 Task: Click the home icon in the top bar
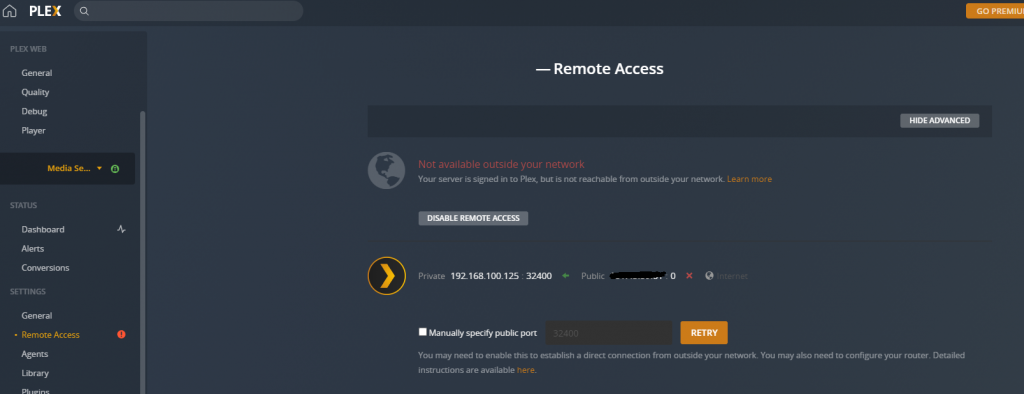[10, 11]
